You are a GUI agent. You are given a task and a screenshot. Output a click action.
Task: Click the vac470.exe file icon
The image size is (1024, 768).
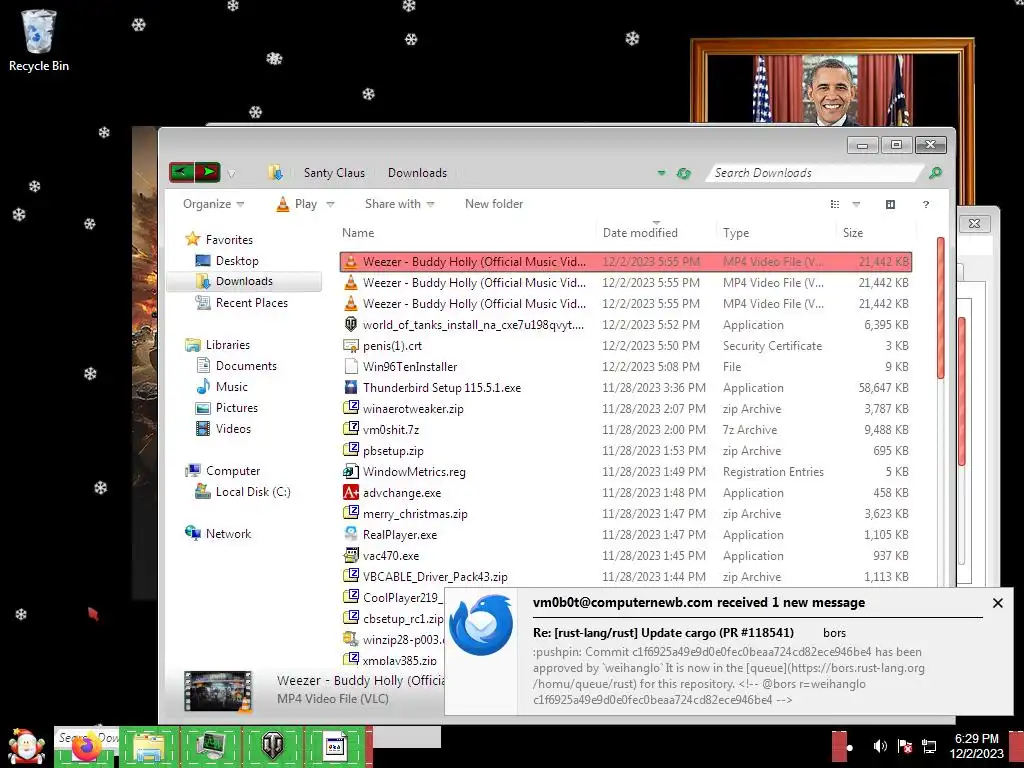point(351,556)
